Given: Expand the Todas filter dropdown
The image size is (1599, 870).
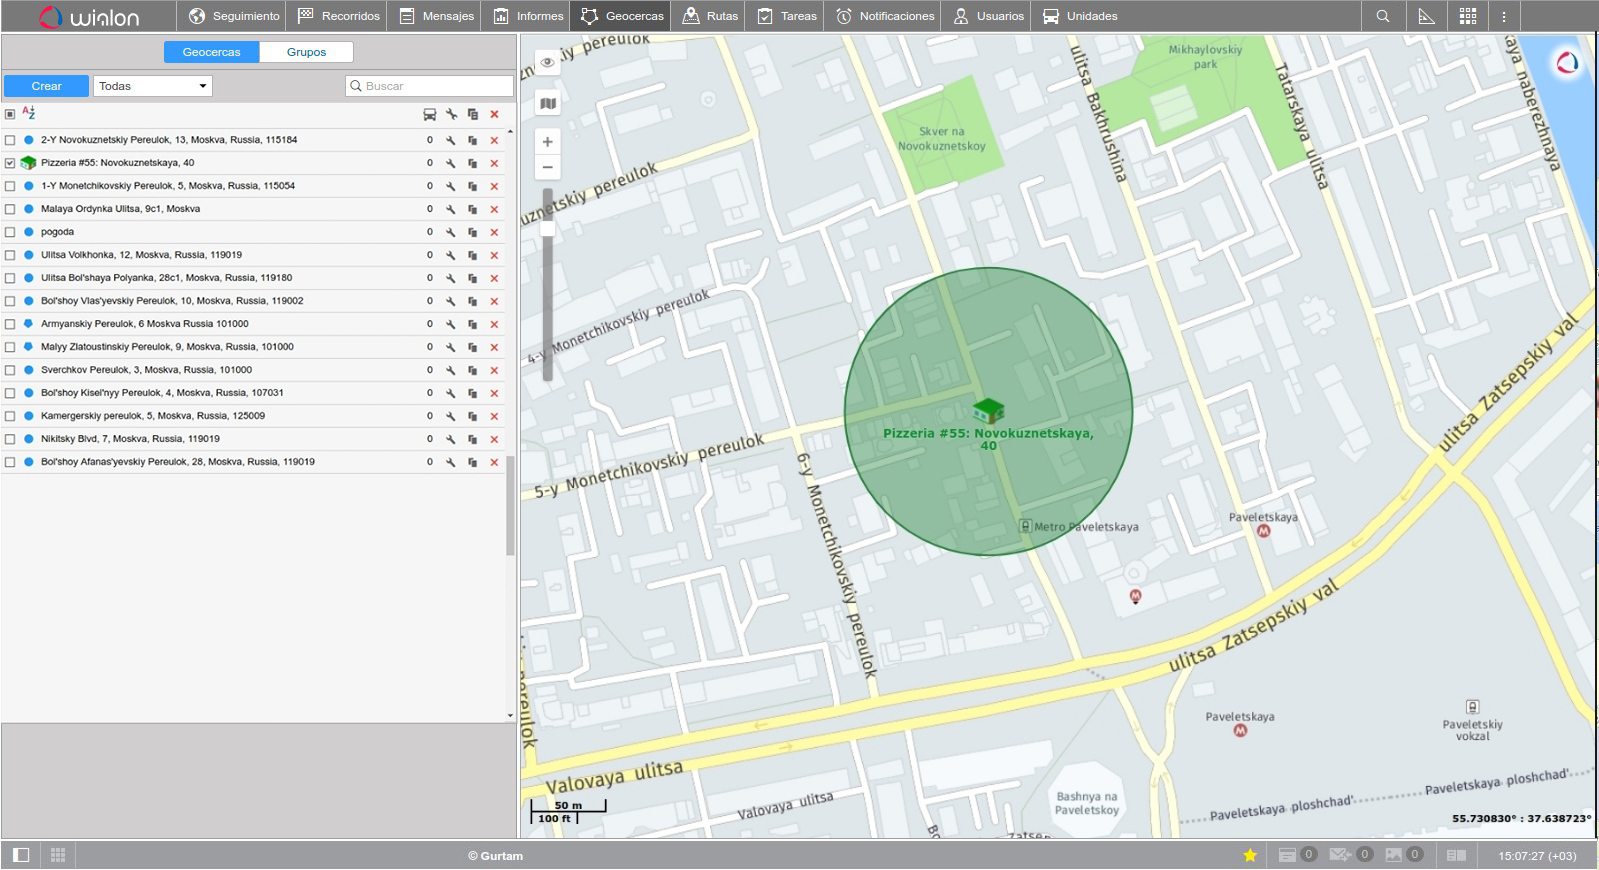Looking at the screenshot, I should point(153,86).
